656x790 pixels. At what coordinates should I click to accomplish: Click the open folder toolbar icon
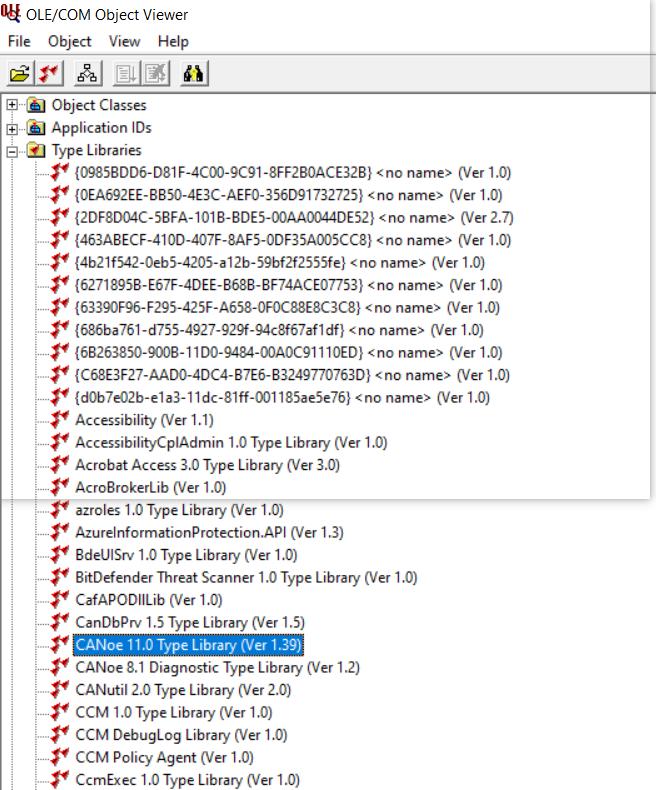click(x=20, y=74)
